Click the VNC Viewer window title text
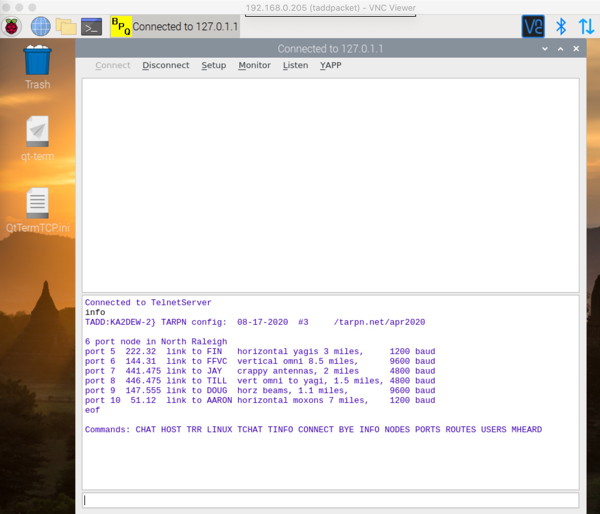 click(x=331, y=8)
